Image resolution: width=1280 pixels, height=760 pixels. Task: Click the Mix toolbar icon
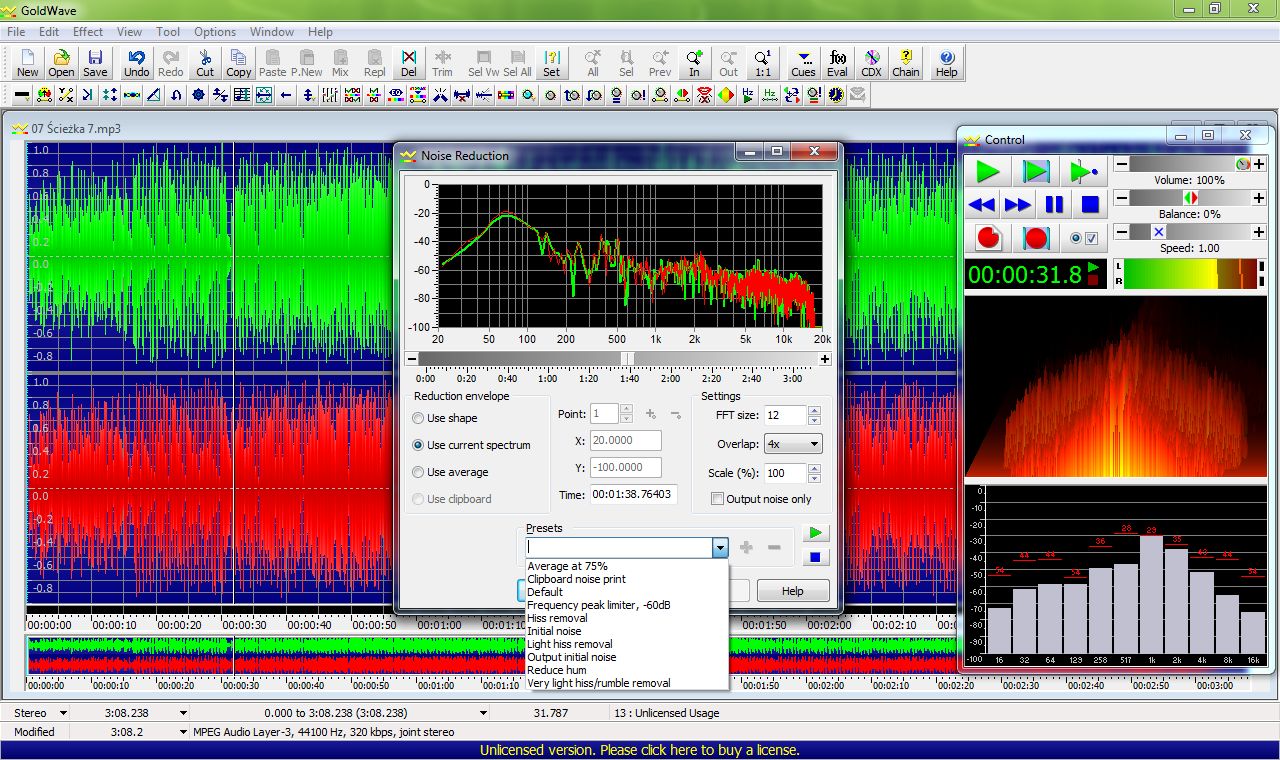point(341,63)
